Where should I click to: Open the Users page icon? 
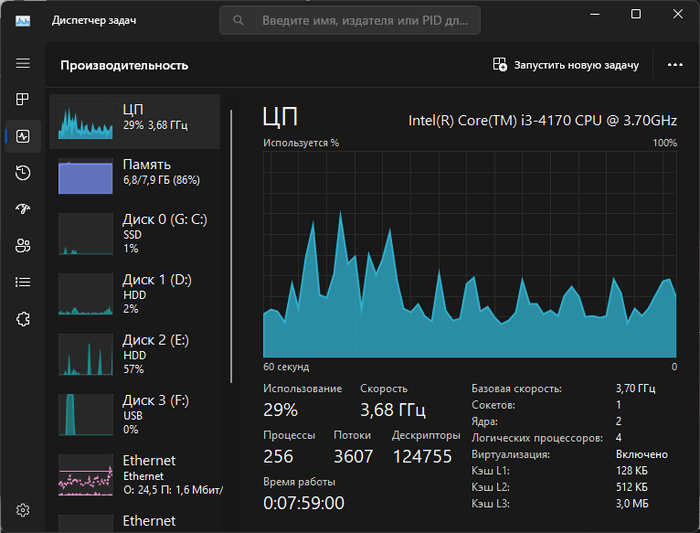click(23, 245)
